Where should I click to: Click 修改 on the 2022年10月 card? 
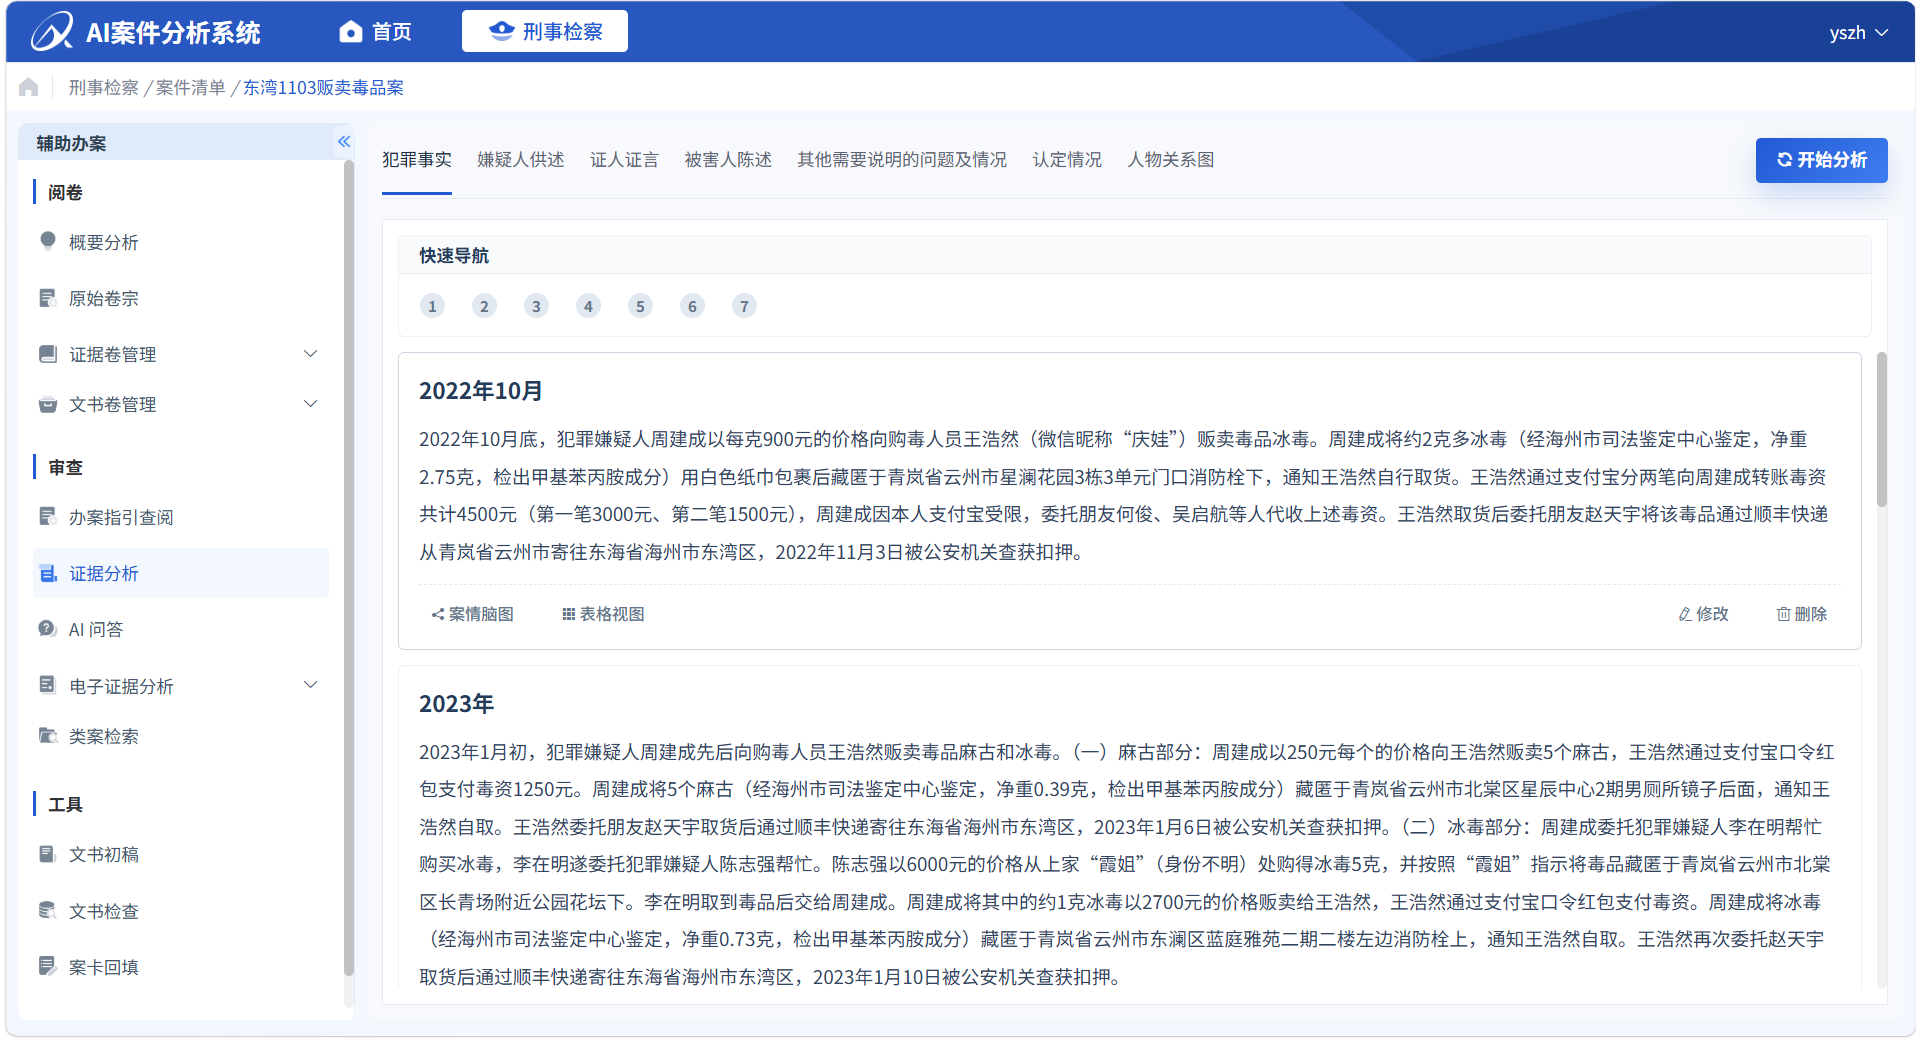[x=1703, y=614]
